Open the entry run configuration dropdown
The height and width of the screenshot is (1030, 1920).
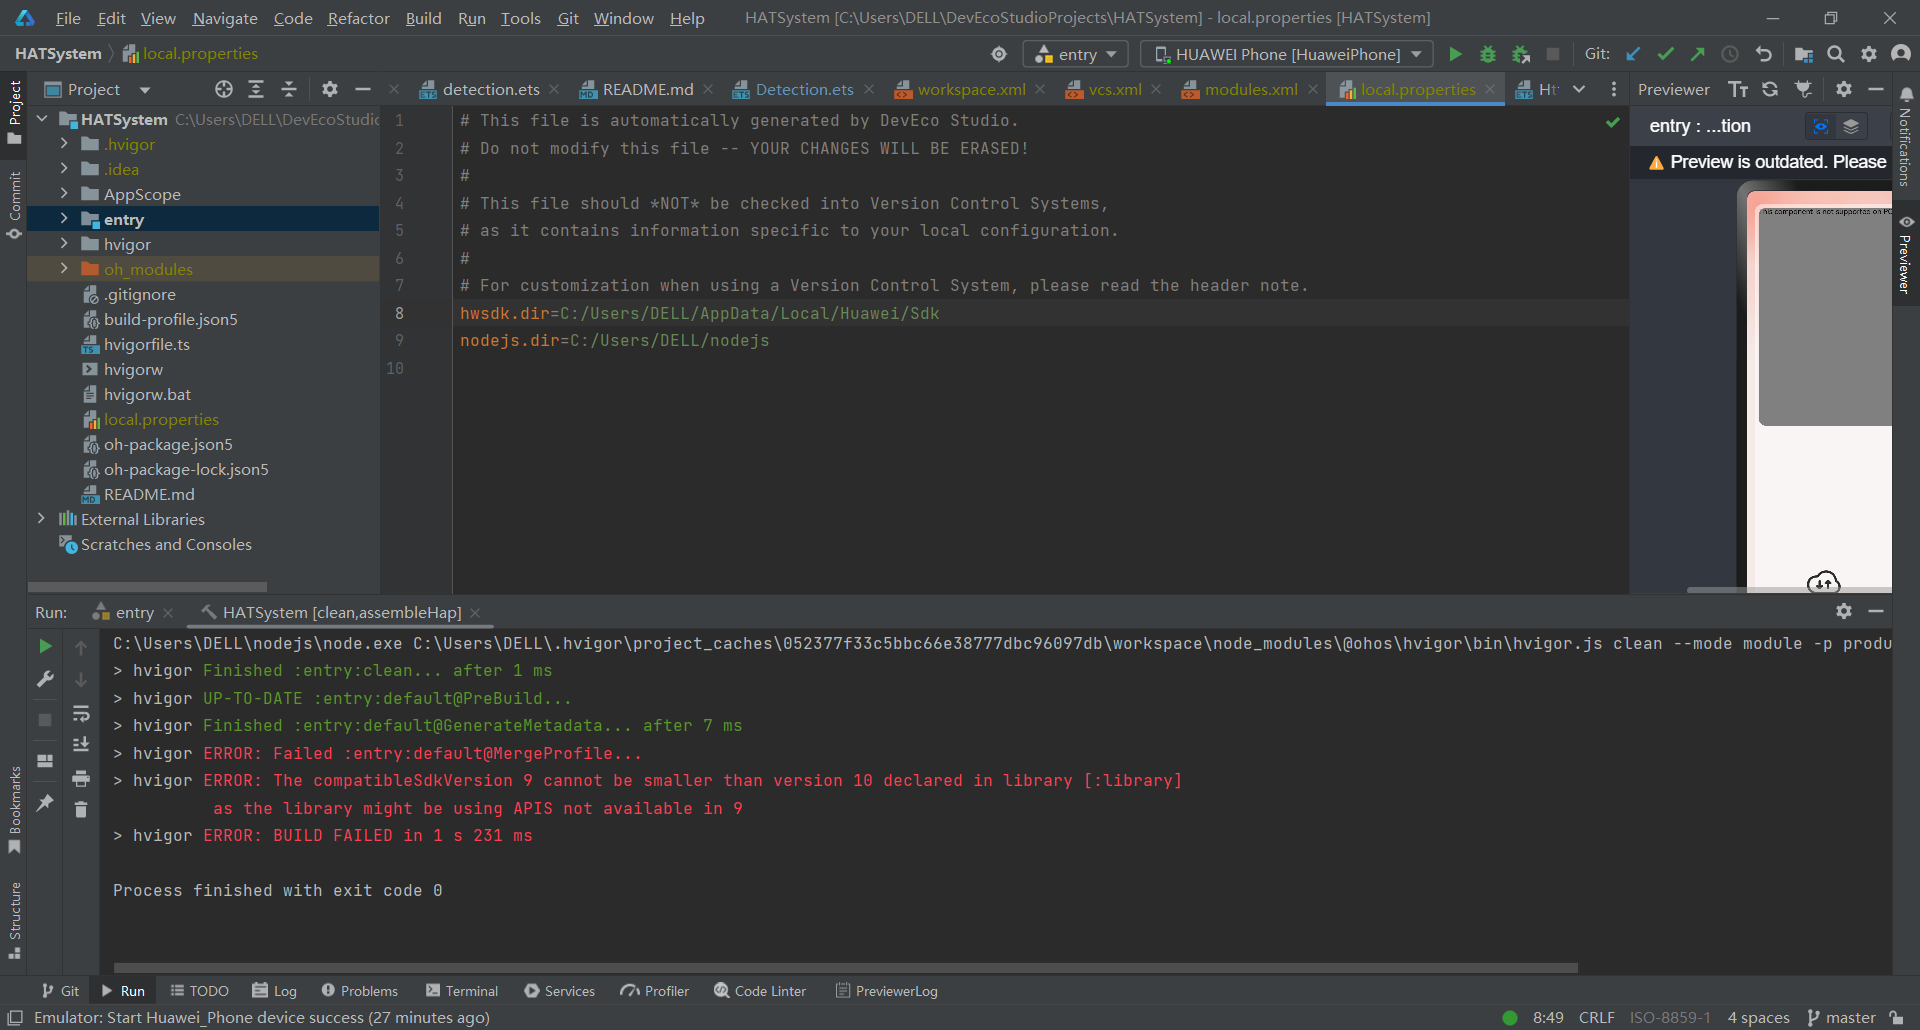(1075, 54)
